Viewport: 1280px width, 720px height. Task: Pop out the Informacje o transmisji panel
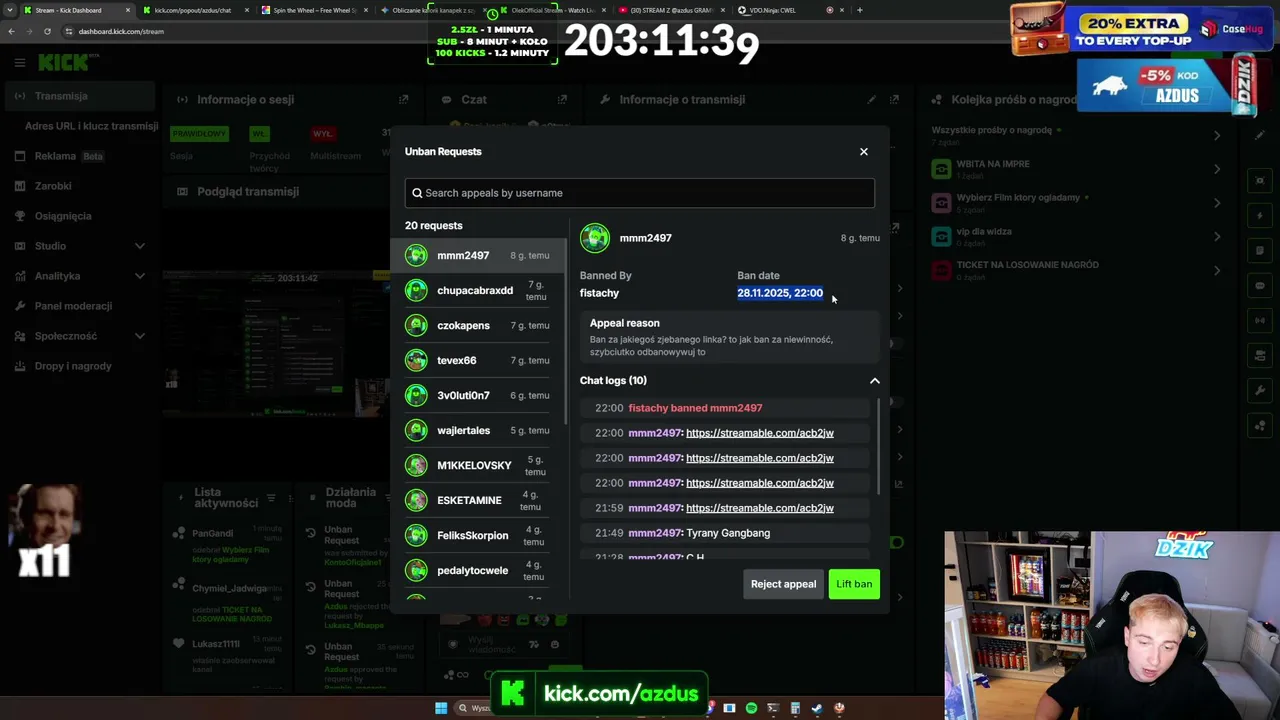(x=894, y=100)
